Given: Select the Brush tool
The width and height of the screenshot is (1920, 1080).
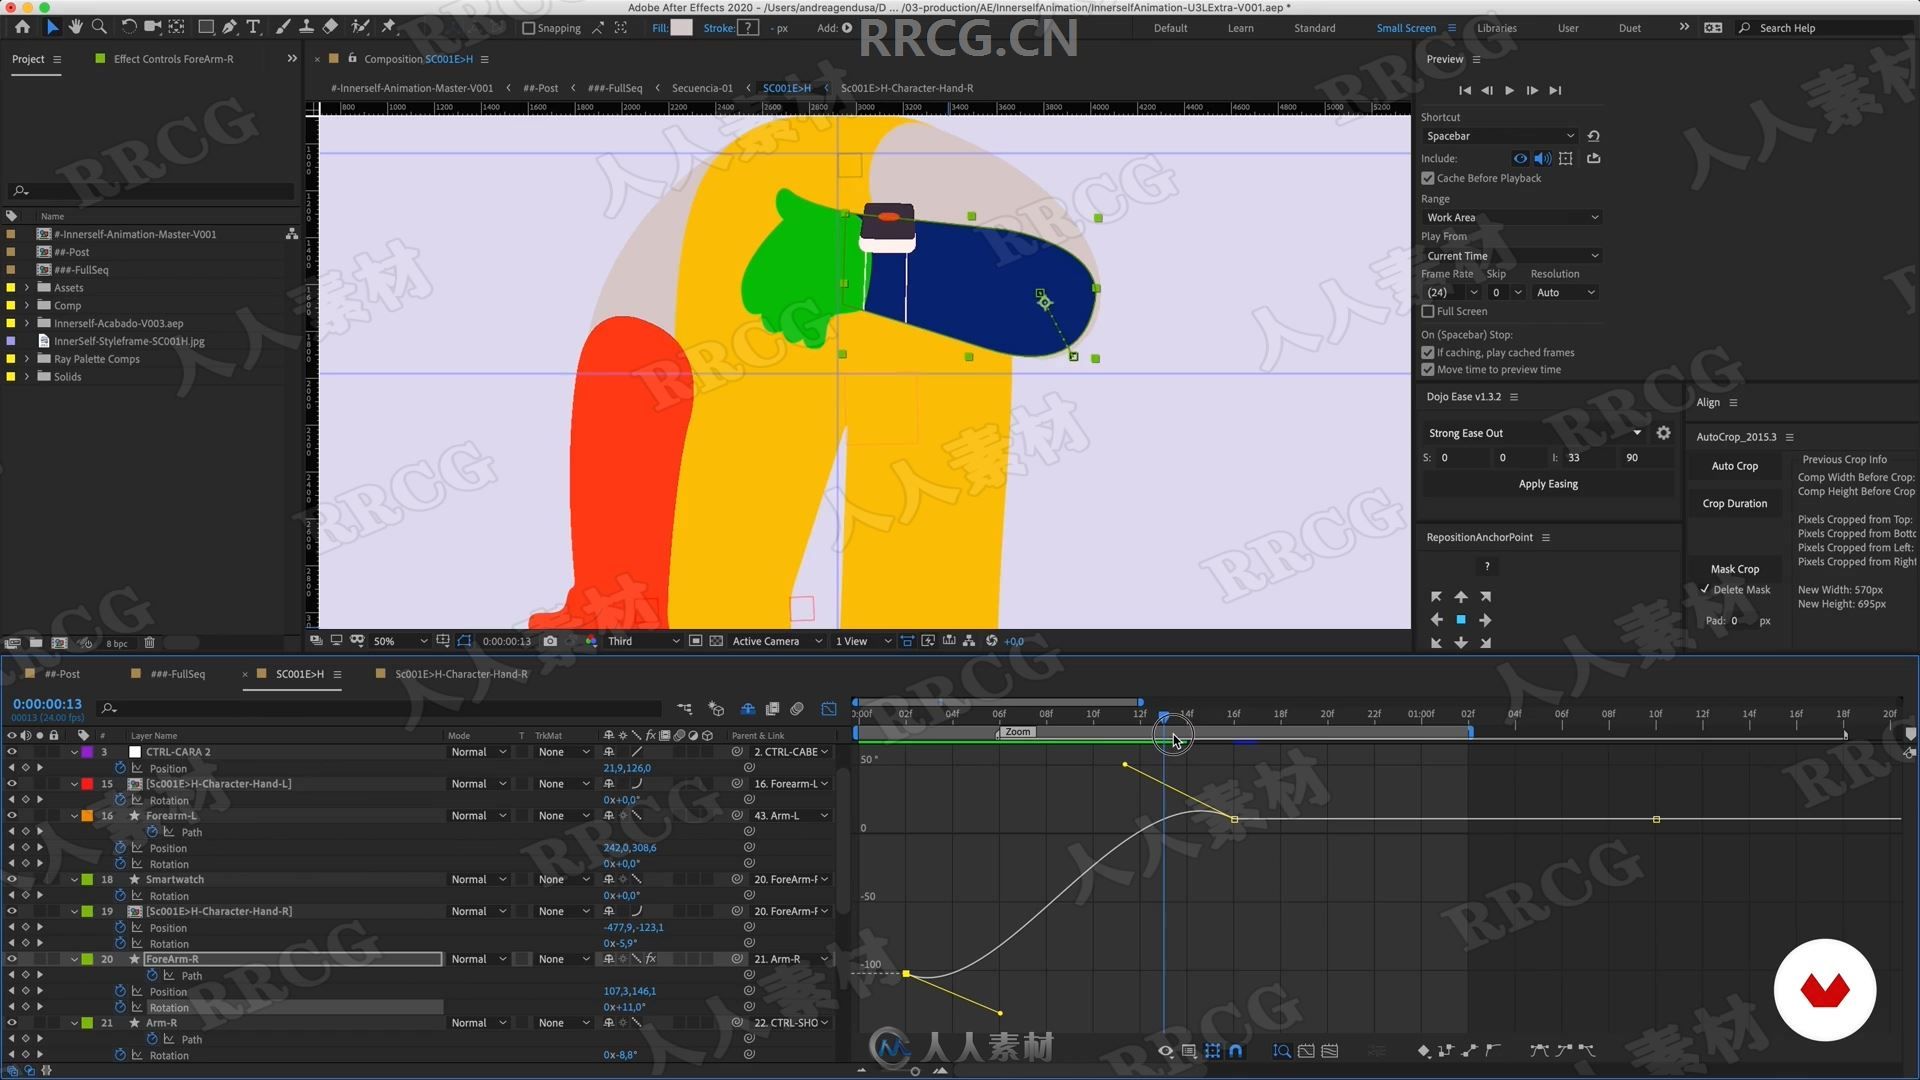Looking at the screenshot, I should point(283,27).
